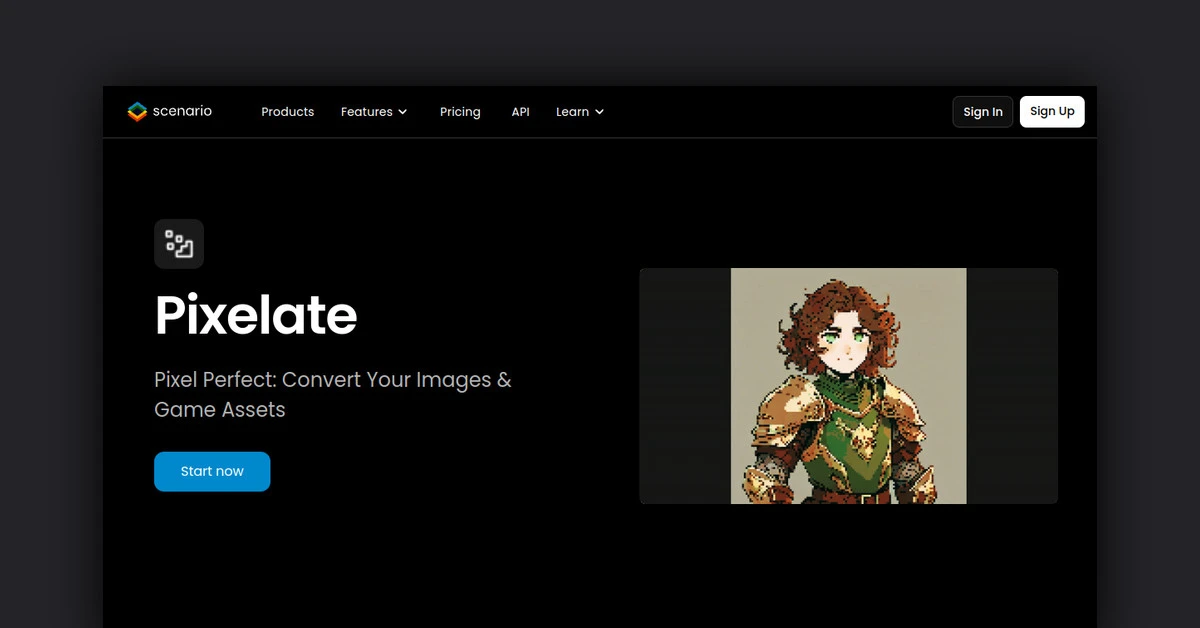Expand the Learn dropdown chevron
The height and width of the screenshot is (628, 1200).
(x=600, y=112)
